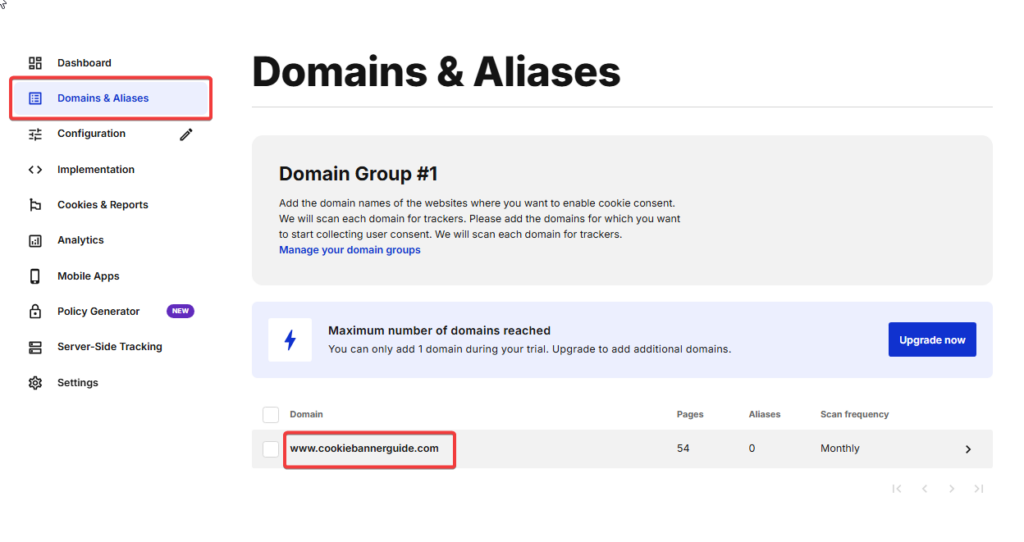Expand the www.cookiebannerguide.com row chevron
Screen dimensions: 1024x542
968,449
